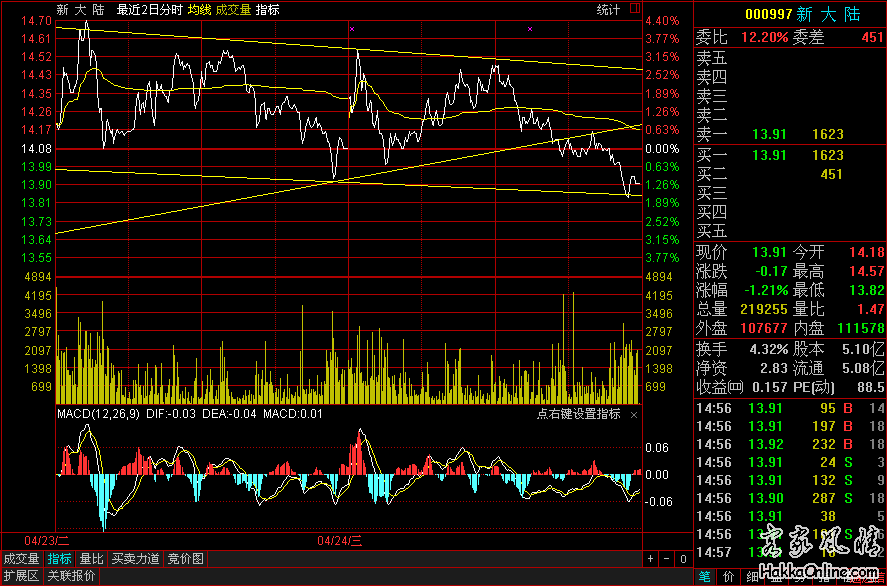Click the plus zoom button
This screenshot has width=887, height=586.
click(650, 558)
